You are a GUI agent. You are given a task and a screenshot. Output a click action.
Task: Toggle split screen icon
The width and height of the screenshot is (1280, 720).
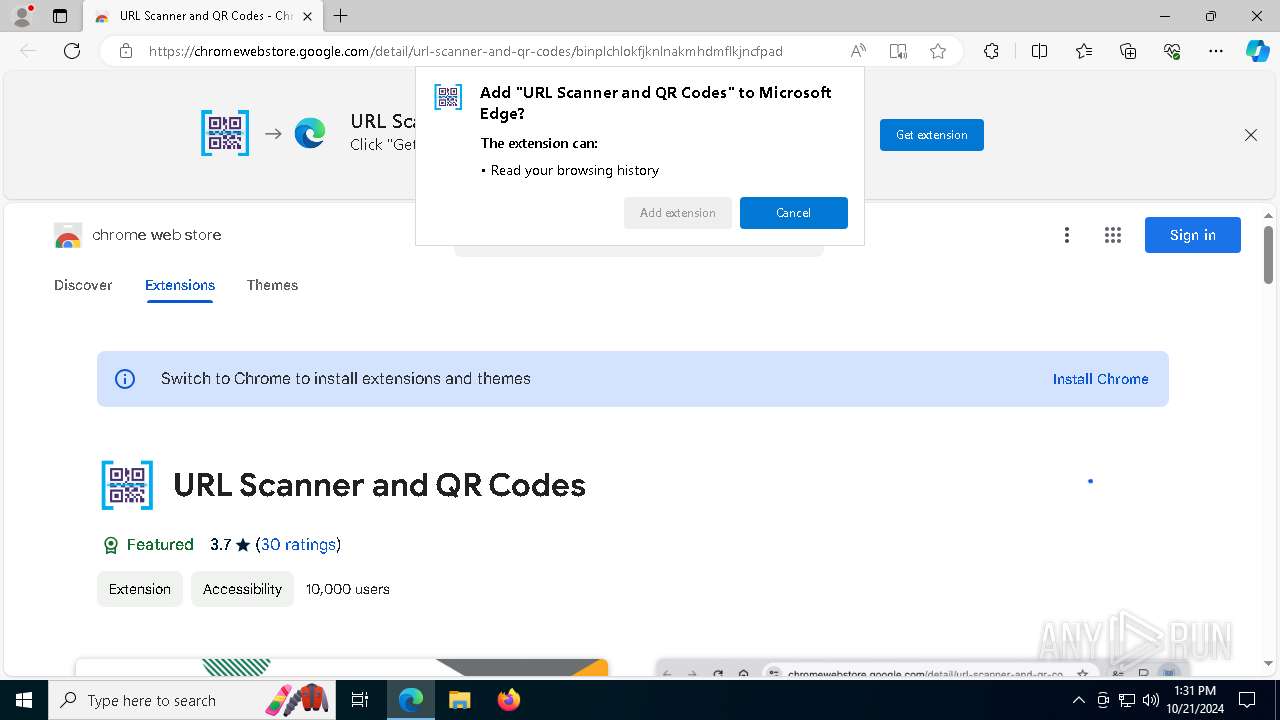[x=1039, y=51]
